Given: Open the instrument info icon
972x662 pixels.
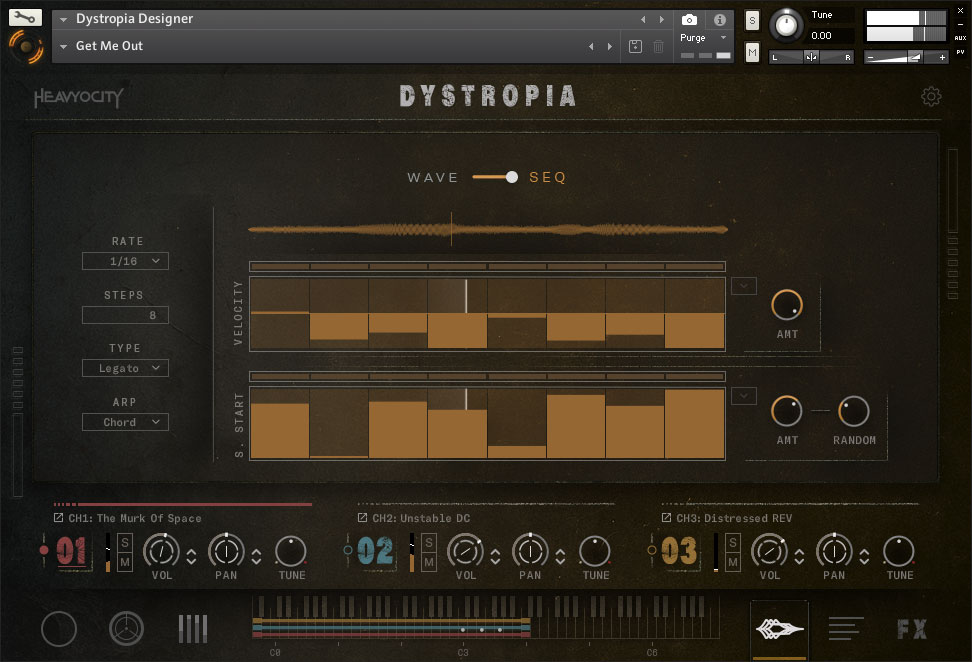Looking at the screenshot, I should tap(719, 20).
